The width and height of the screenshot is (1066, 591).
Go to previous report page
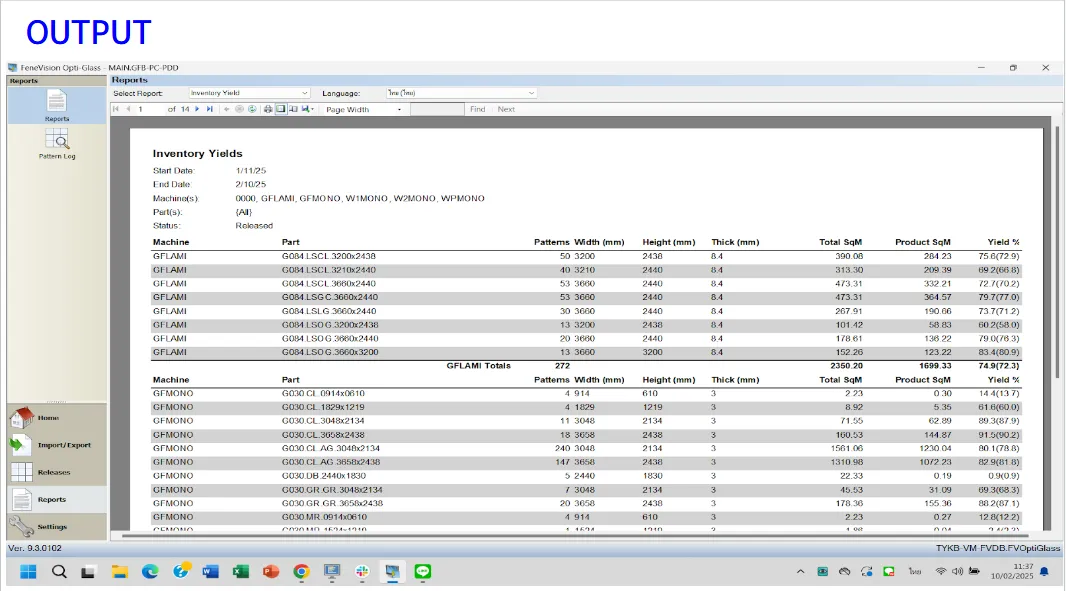click(128, 109)
